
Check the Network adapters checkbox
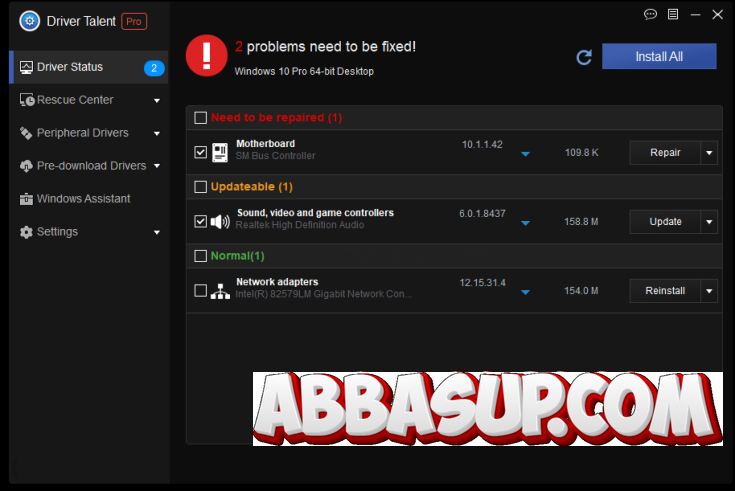point(201,291)
